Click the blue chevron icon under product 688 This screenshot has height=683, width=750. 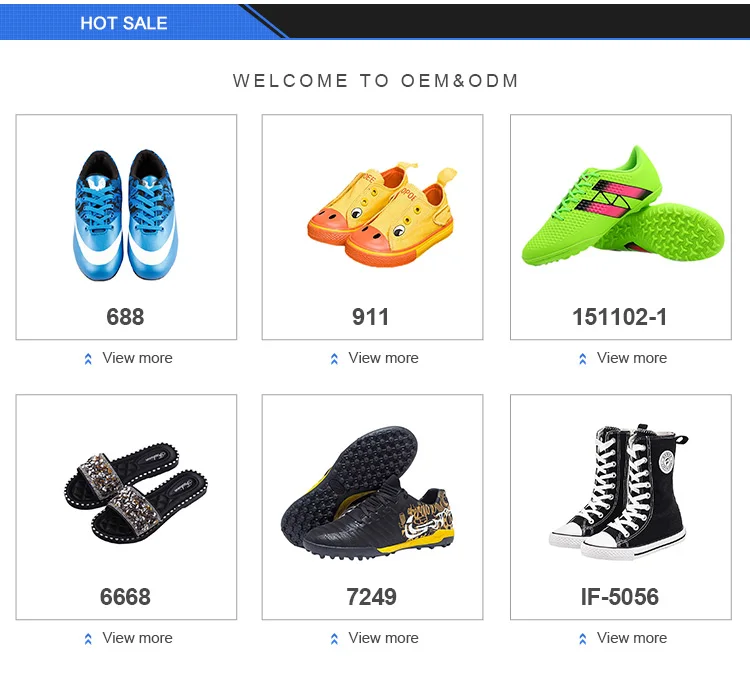point(88,359)
